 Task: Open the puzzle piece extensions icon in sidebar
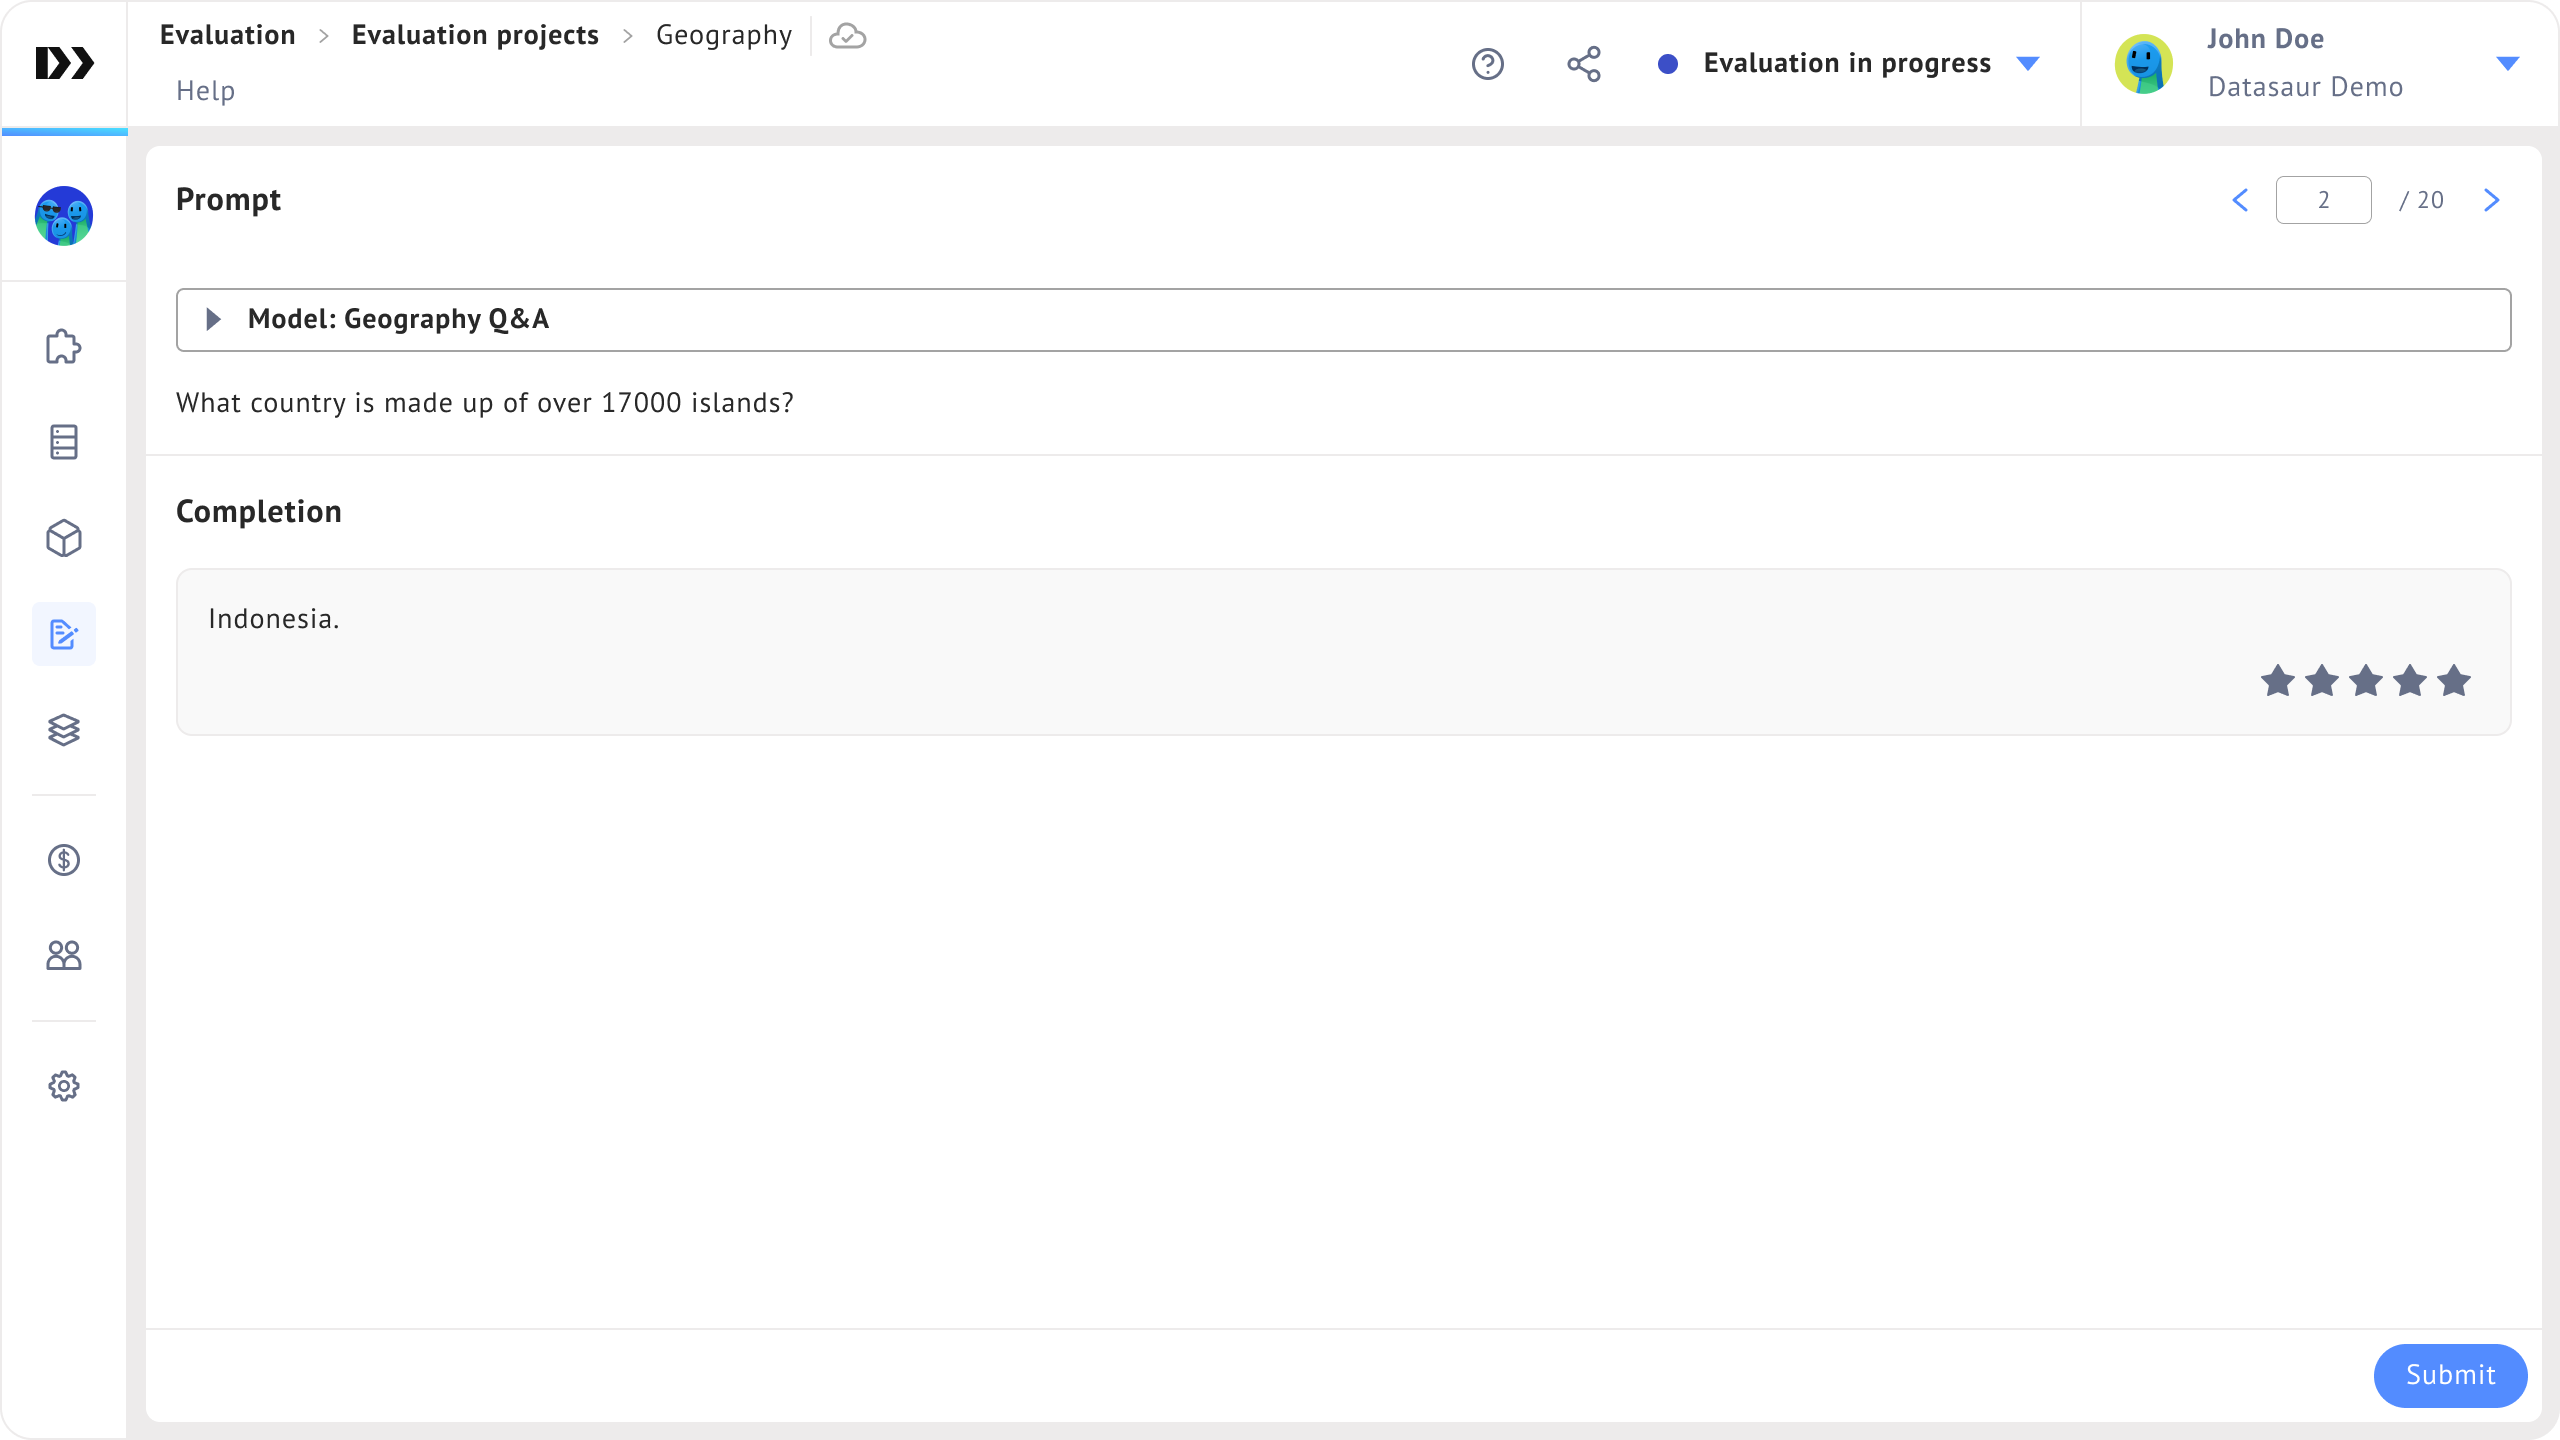(x=64, y=347)
